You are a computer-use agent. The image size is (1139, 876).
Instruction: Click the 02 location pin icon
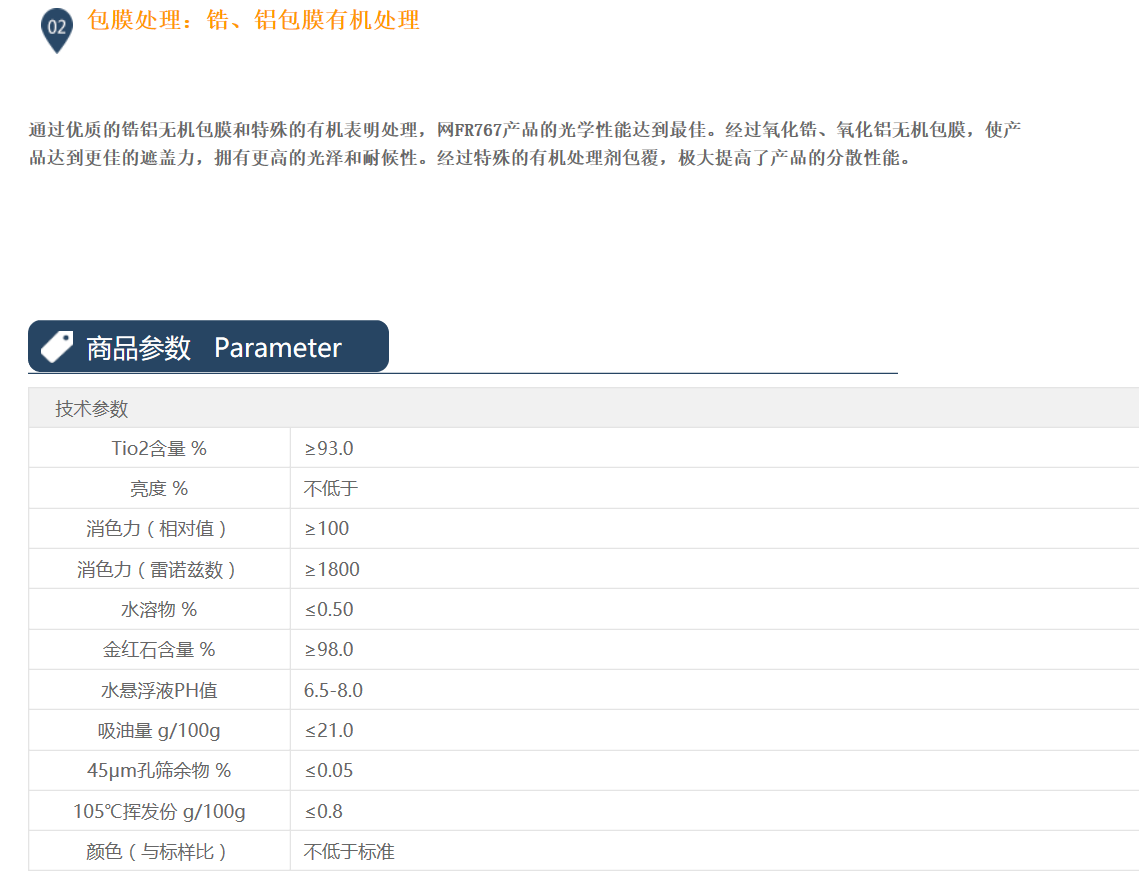(57, 29)
